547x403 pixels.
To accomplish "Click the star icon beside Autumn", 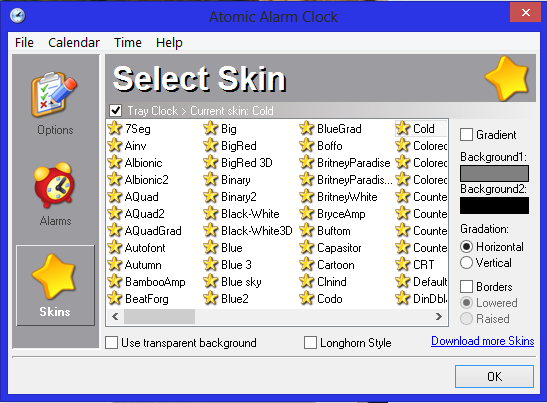I will [114, 264].
